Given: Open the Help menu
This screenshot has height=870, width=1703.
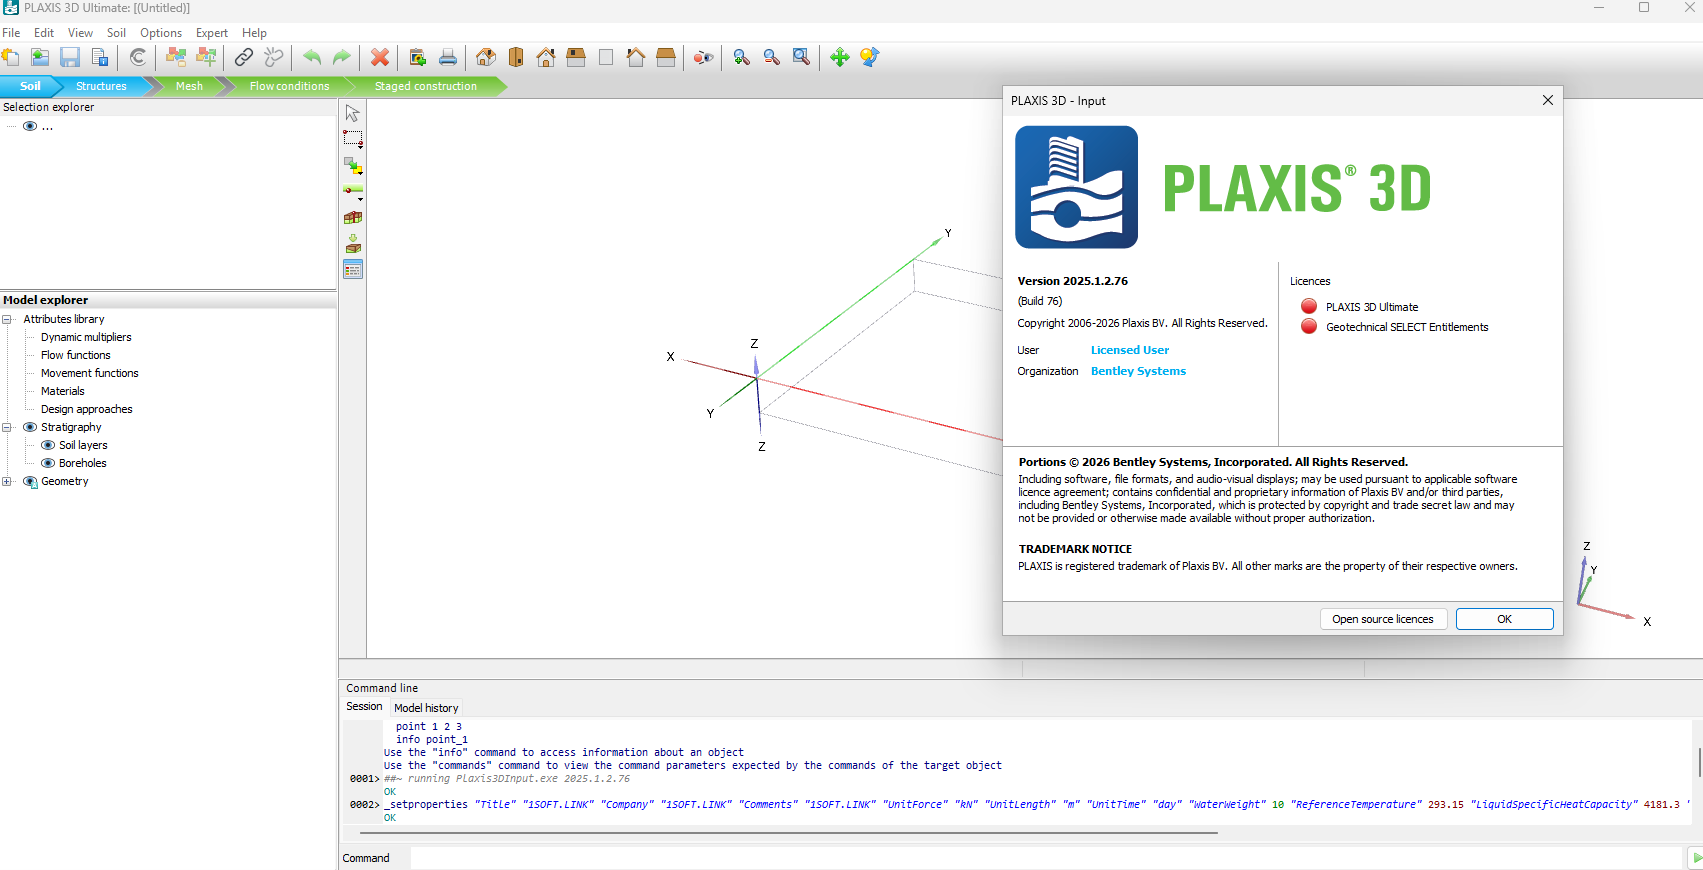Looking at the screenshot, I should [x=254, y=33].
